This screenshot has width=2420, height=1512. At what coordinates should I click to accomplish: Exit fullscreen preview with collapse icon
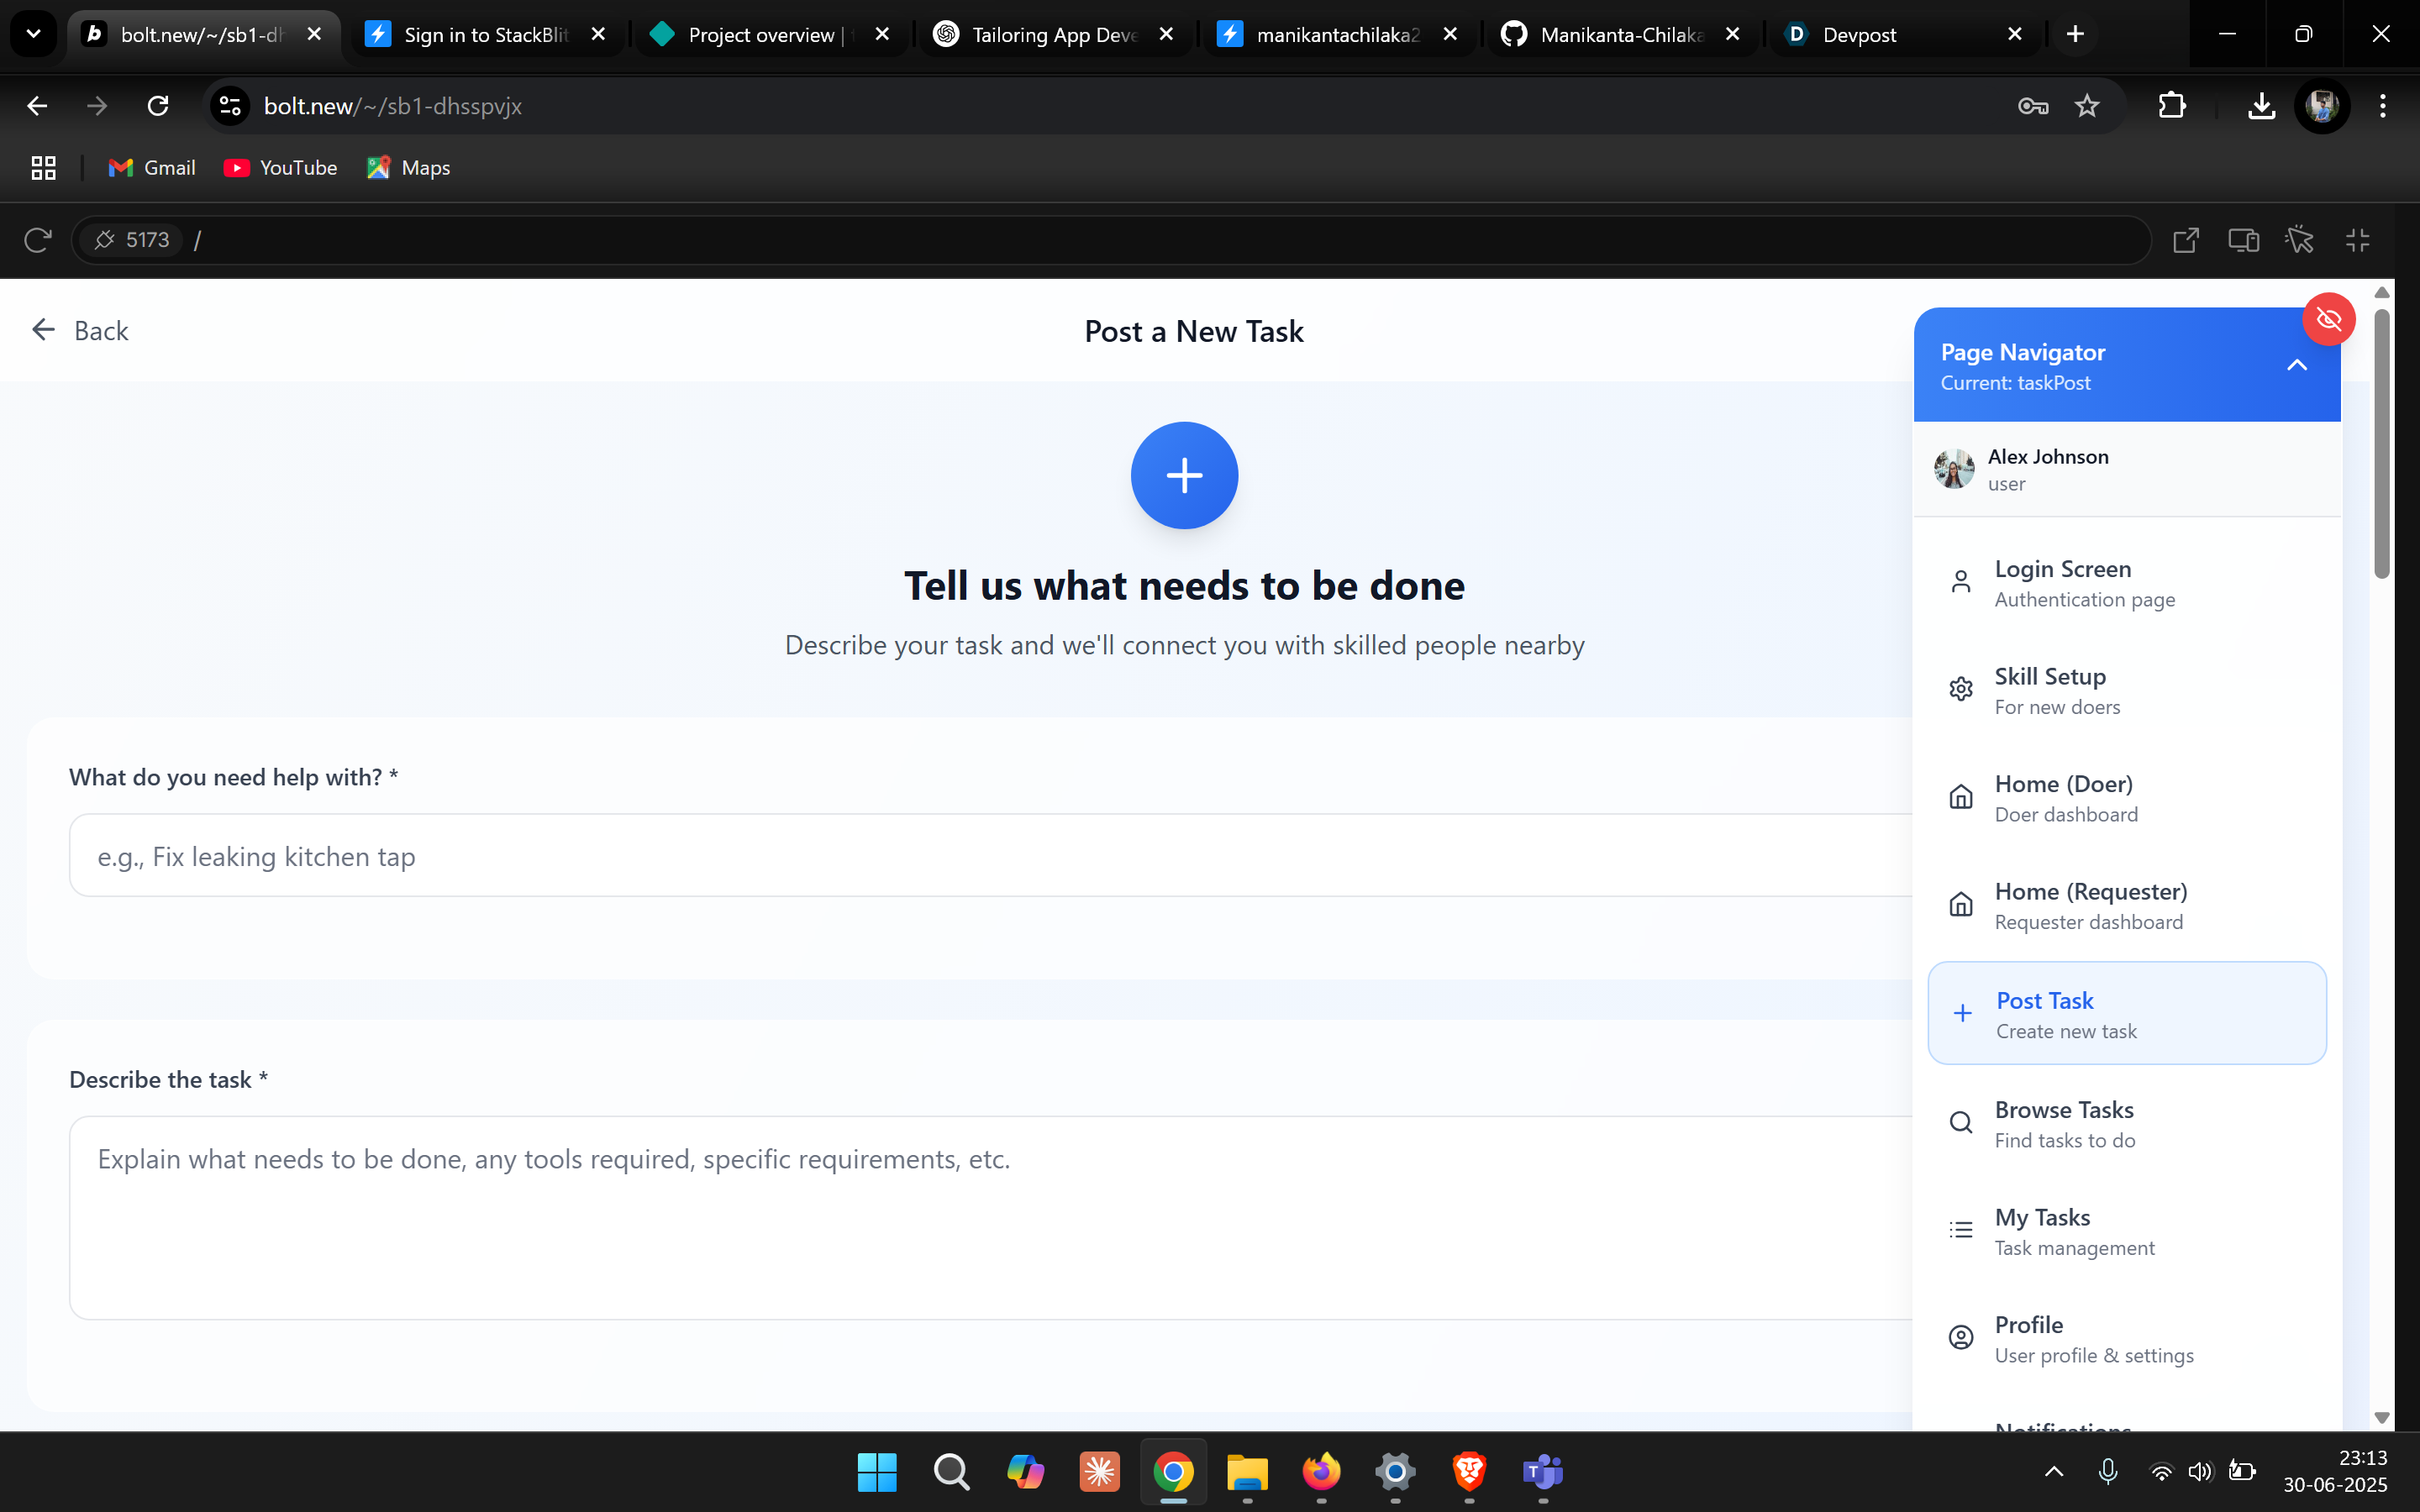click(2357, 240)
